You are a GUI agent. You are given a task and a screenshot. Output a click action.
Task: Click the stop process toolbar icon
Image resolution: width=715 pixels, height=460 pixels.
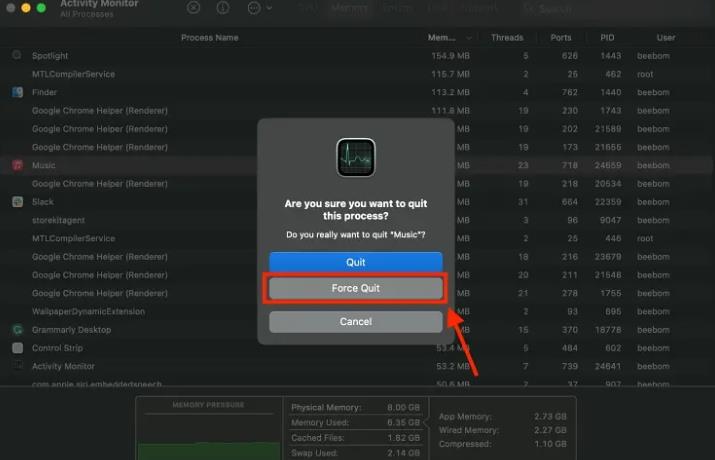(193, 9)
